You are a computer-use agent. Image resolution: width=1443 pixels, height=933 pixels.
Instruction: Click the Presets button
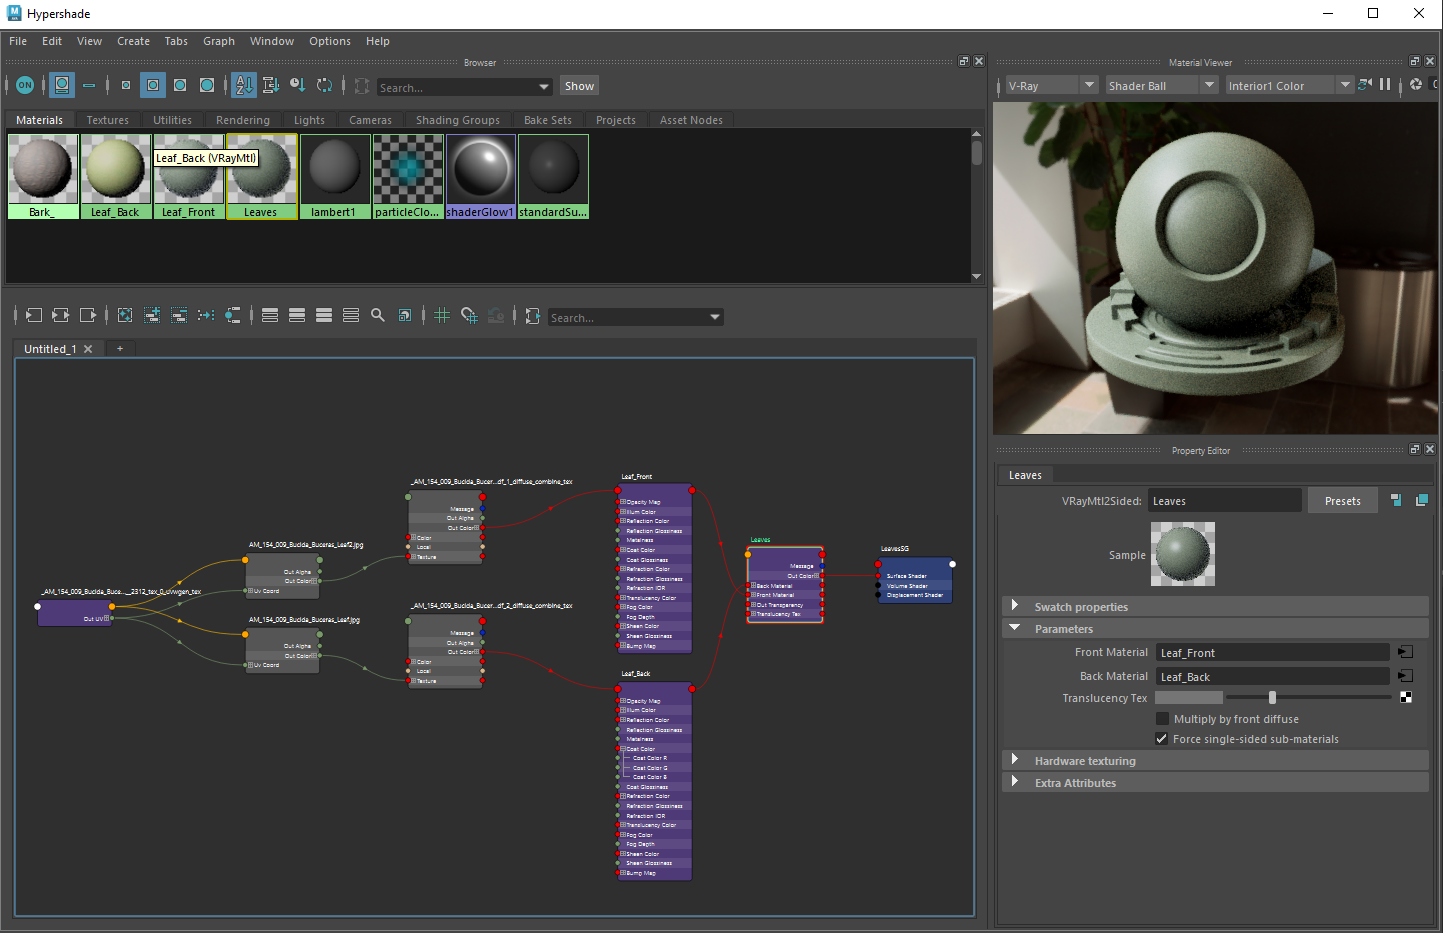pos(1342,501)
